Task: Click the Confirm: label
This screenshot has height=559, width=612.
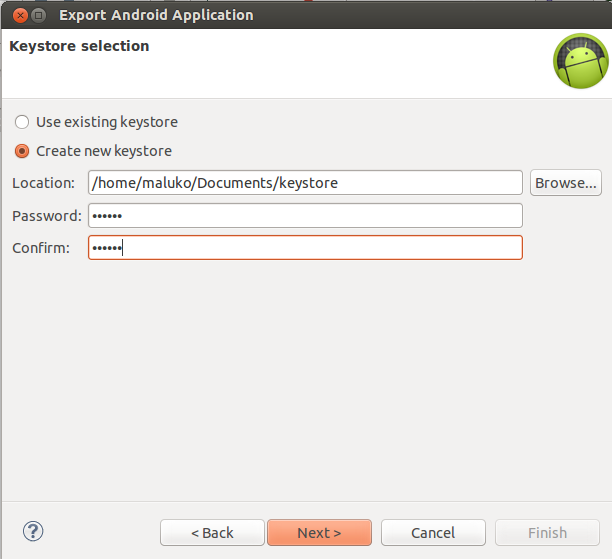Action: [x=41, y=248]
